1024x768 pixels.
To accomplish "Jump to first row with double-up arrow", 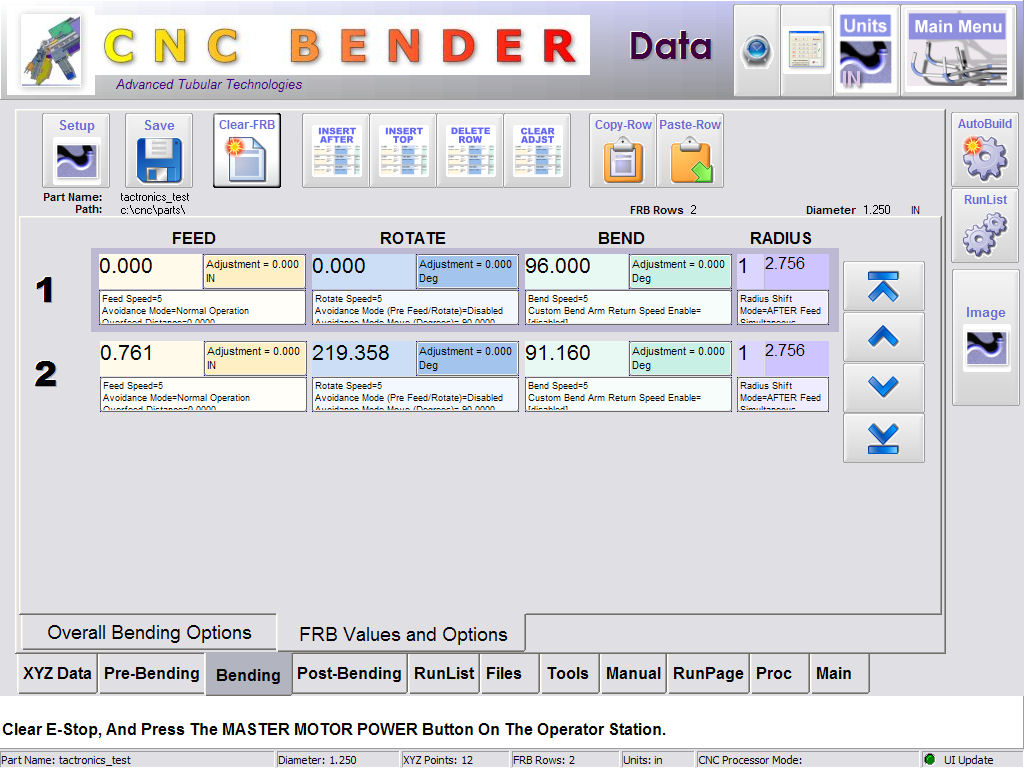I will (x=883, y=287).
